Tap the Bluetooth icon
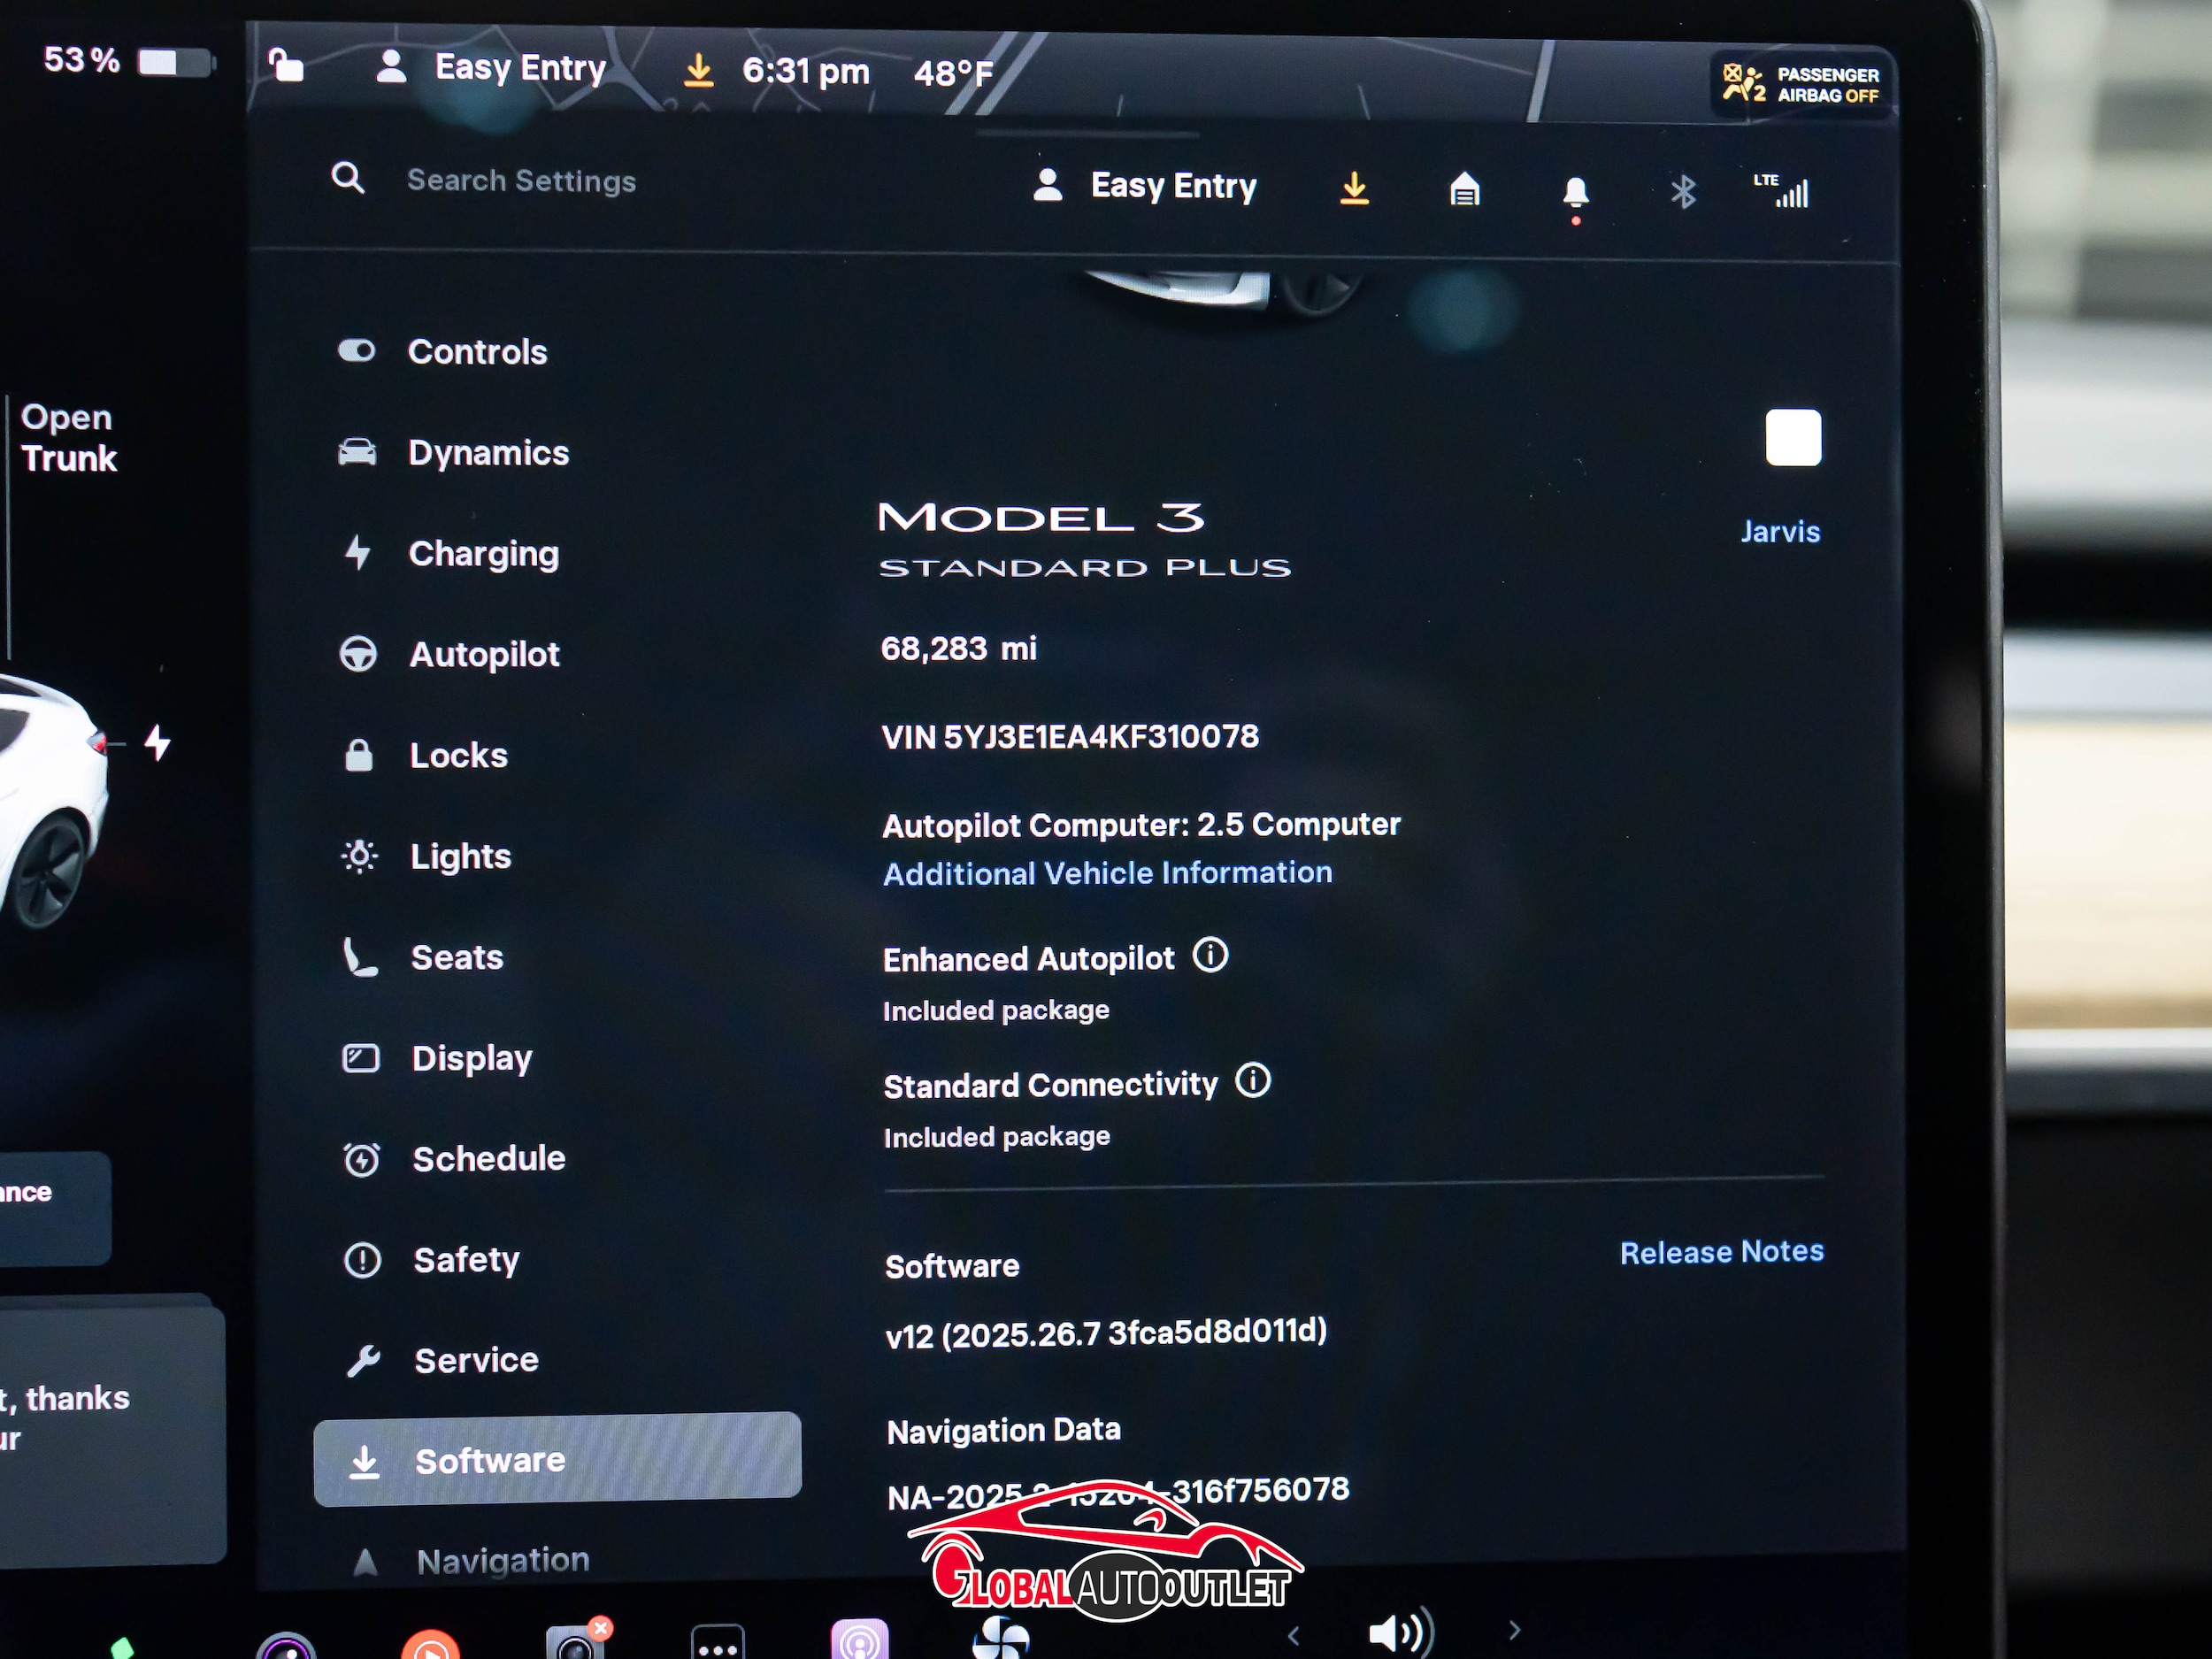Image resolution: width=2212 pixels, height=1659 pixels. 1683,191
